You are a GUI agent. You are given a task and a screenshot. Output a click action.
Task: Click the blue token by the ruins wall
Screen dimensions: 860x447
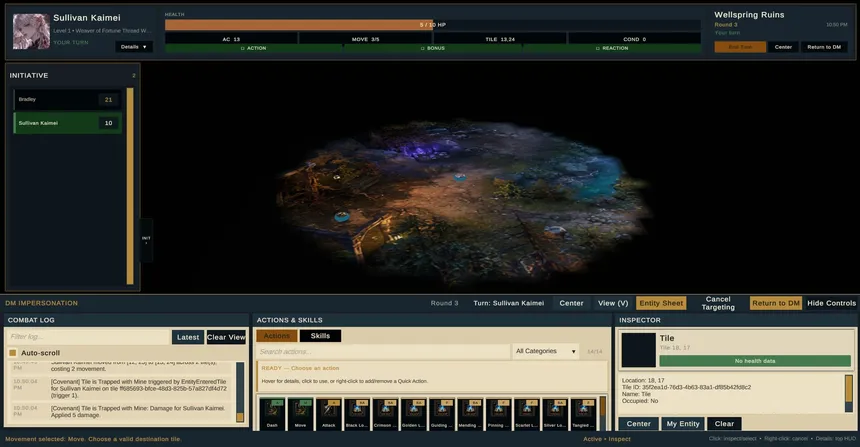coord(342,217)
